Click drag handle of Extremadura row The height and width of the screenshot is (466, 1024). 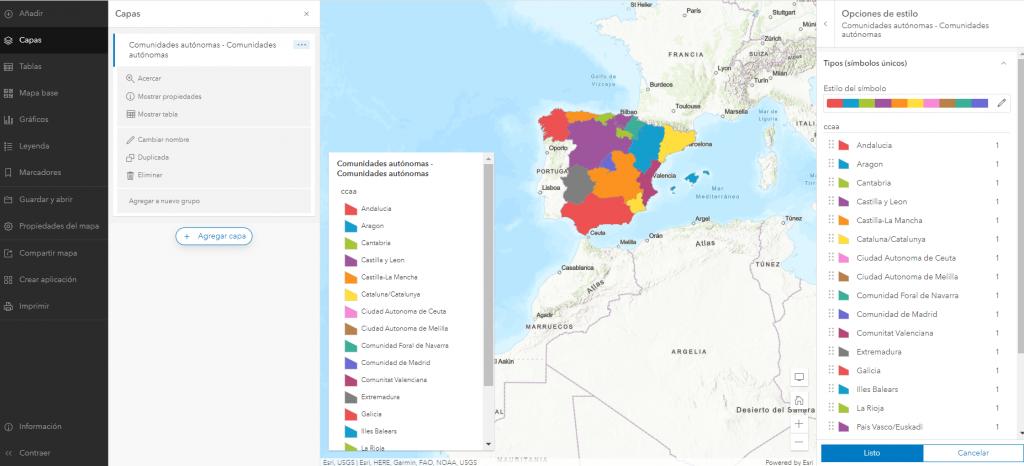click(x=831, y=352)
